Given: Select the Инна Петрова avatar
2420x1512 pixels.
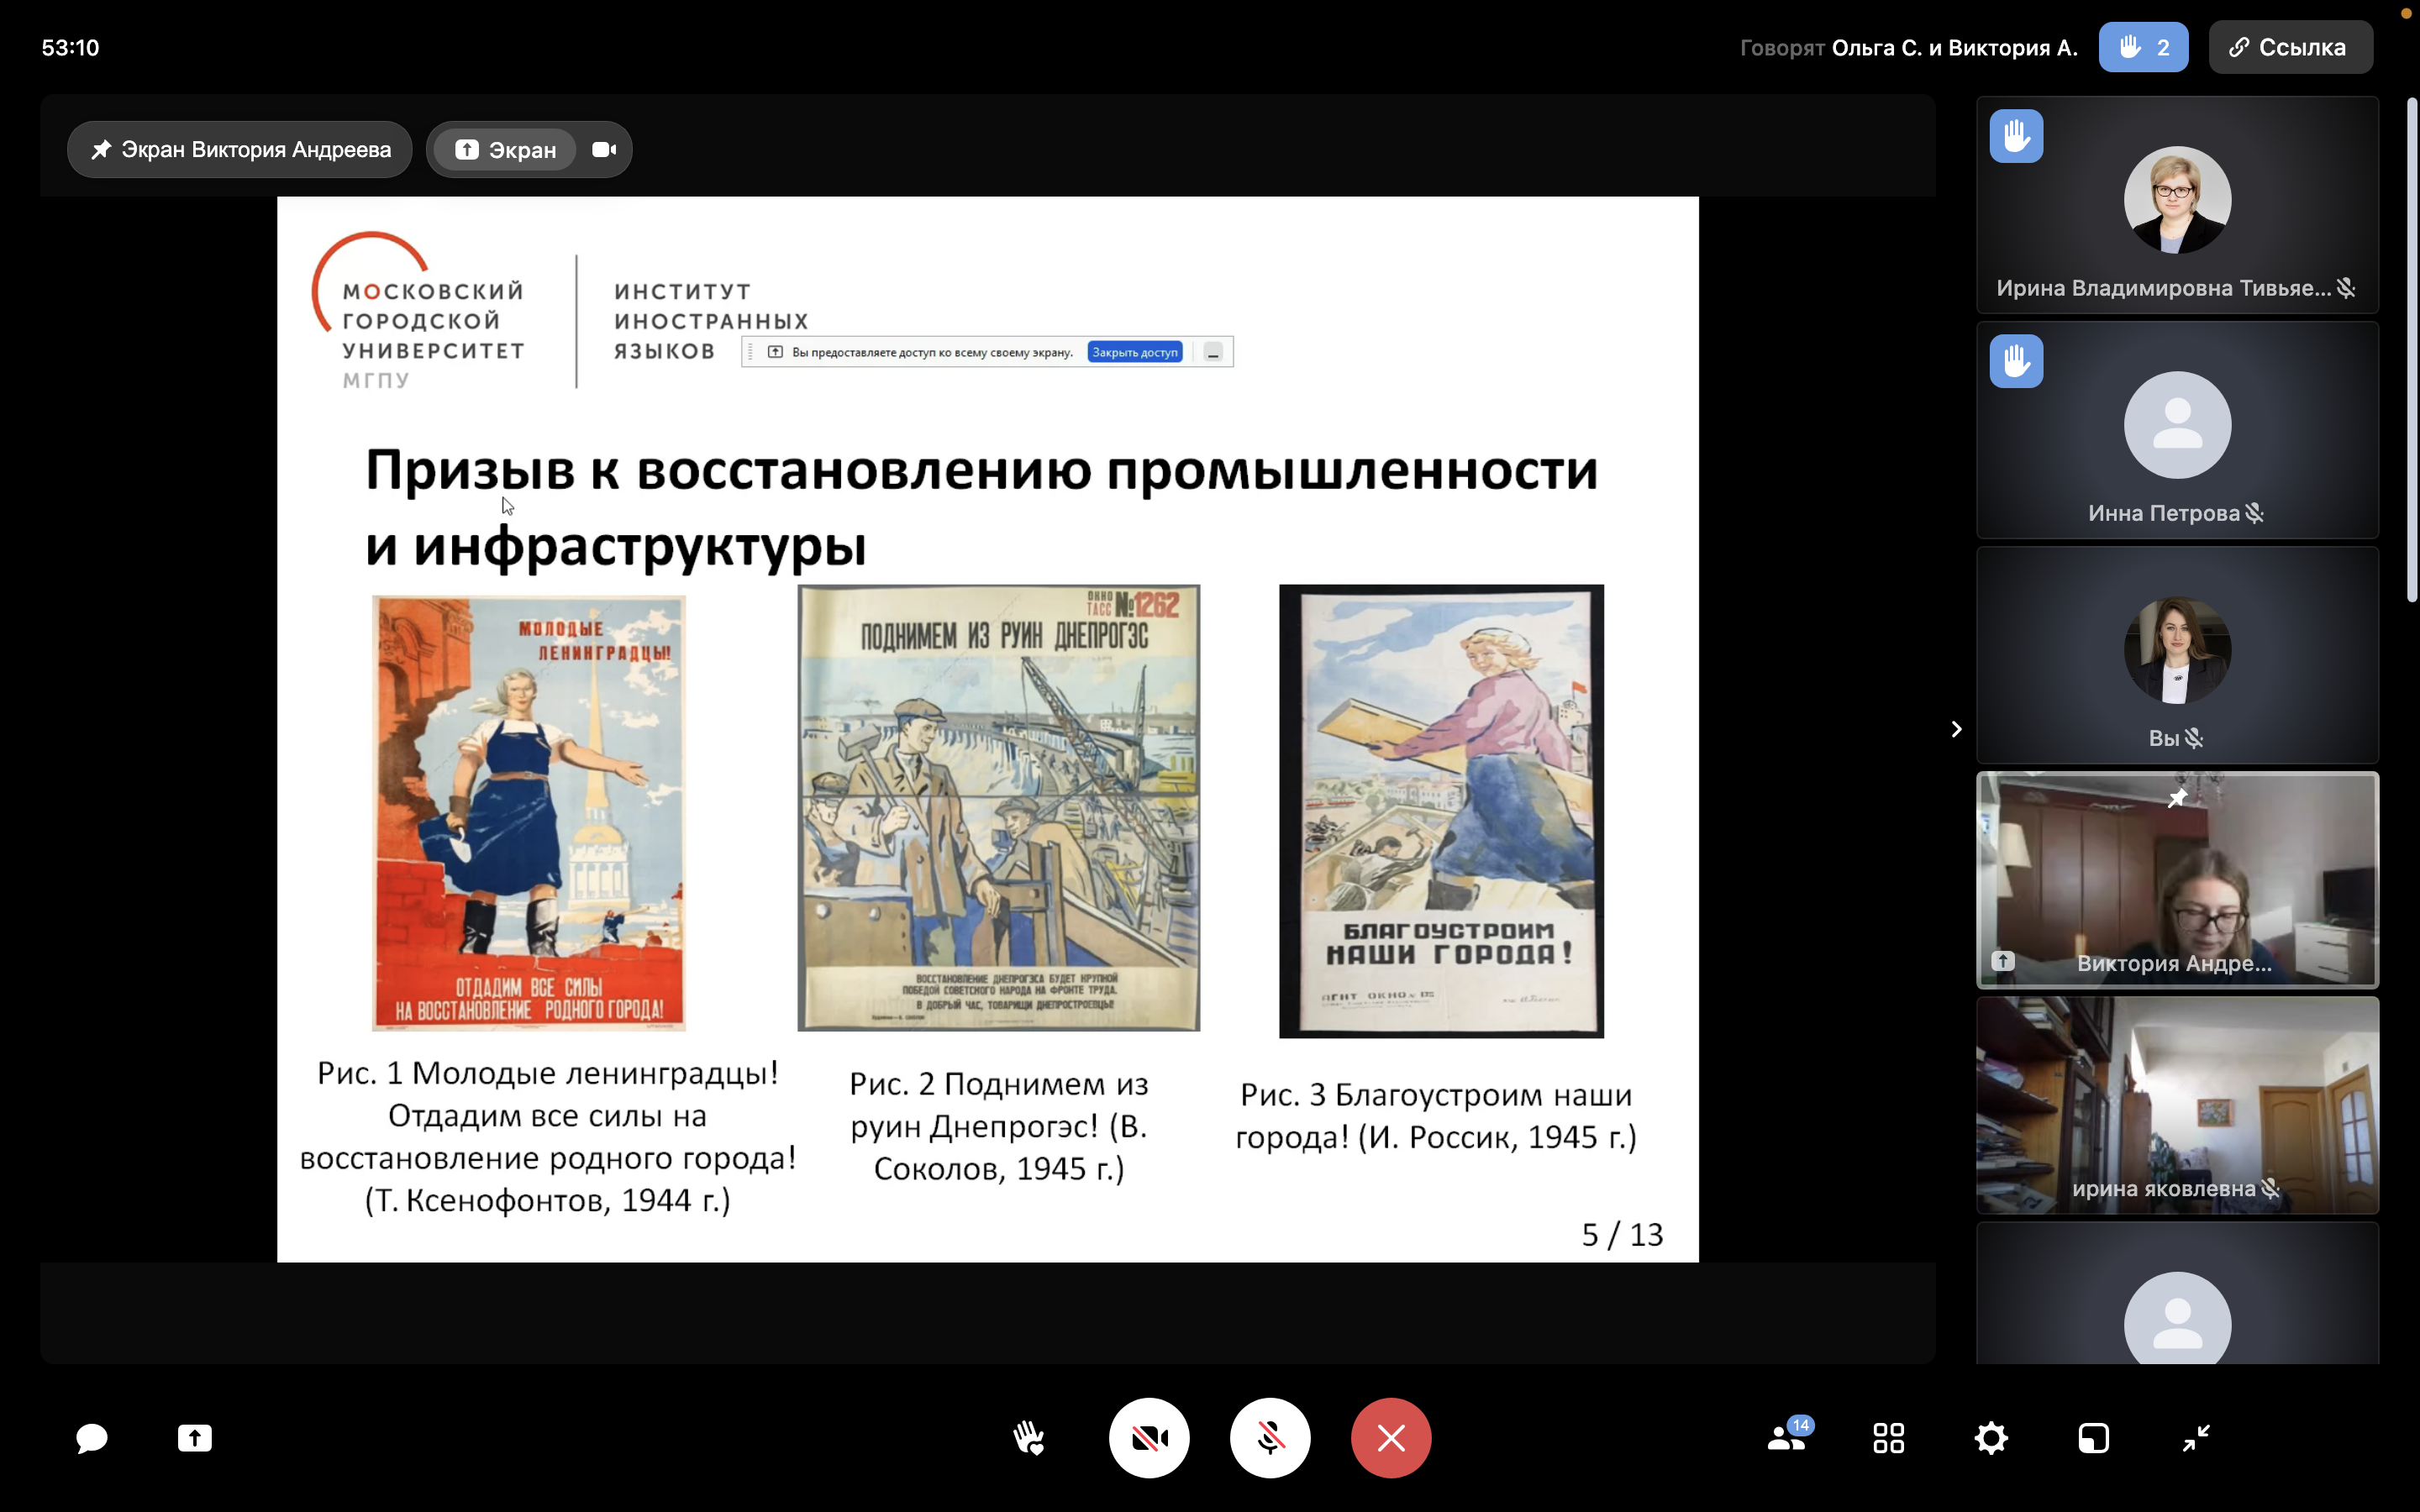Looking at the screenshot, I should click(2177, 425).
